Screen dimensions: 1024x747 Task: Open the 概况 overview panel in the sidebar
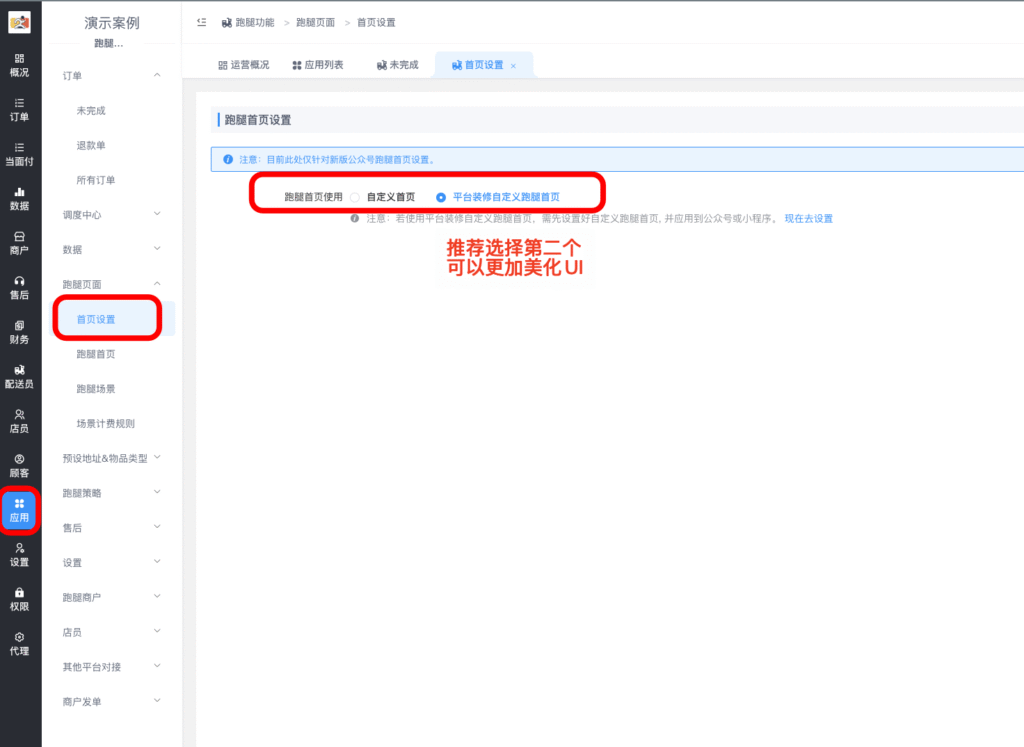pyautogui.click(x=19, y=65)
